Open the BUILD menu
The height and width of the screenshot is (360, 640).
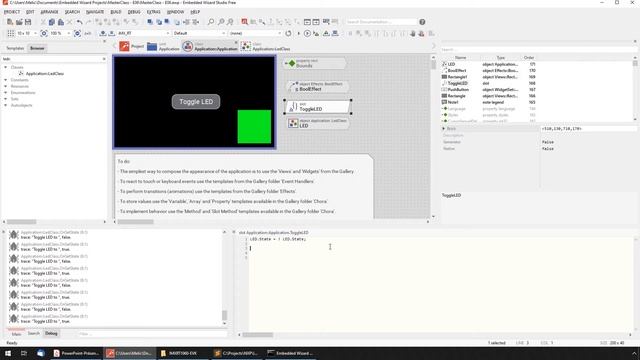[x=116, y=12]
